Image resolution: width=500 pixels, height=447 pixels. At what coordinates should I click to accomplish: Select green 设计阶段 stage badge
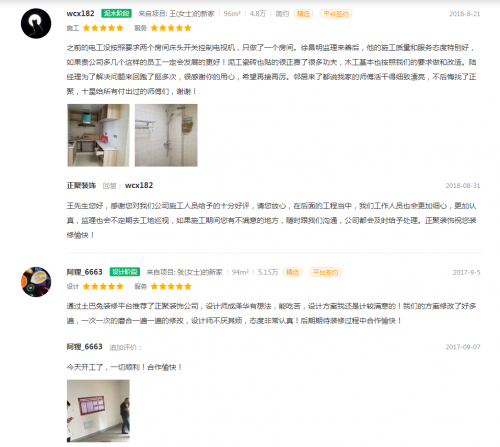(125, 272)
